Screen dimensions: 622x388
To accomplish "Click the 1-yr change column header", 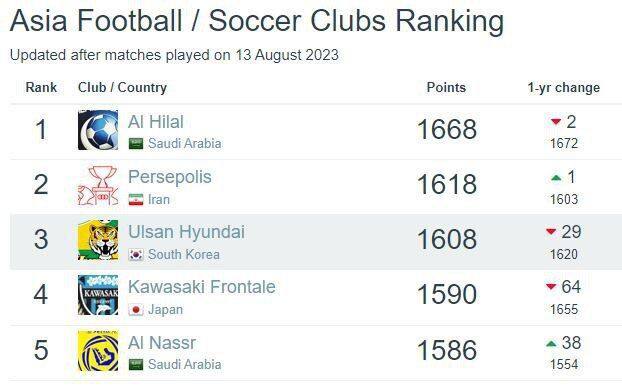I will point(564,87).
